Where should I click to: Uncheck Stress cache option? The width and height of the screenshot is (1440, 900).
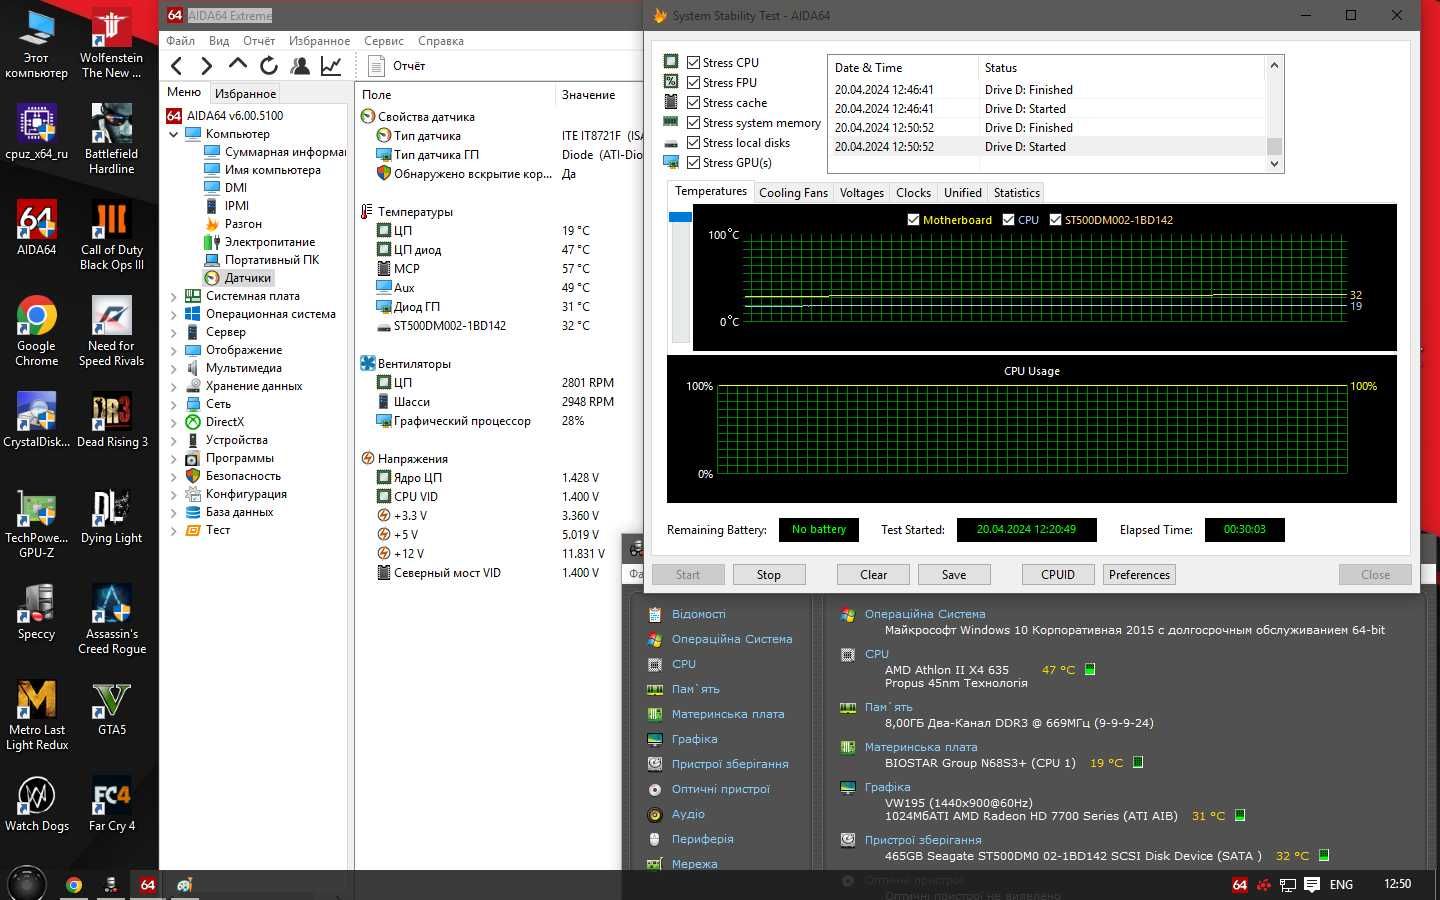[x=693, y=102]
